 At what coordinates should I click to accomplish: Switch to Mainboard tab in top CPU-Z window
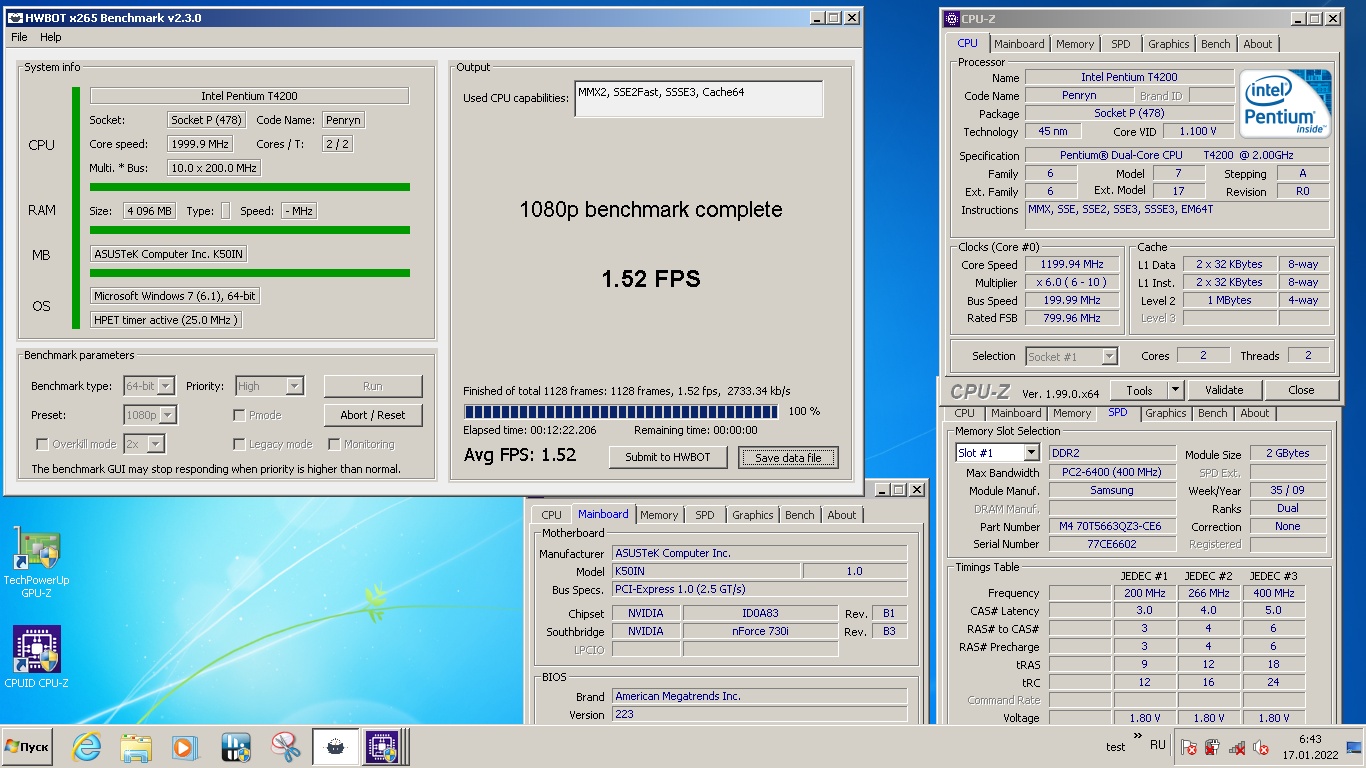[1019, 44]
